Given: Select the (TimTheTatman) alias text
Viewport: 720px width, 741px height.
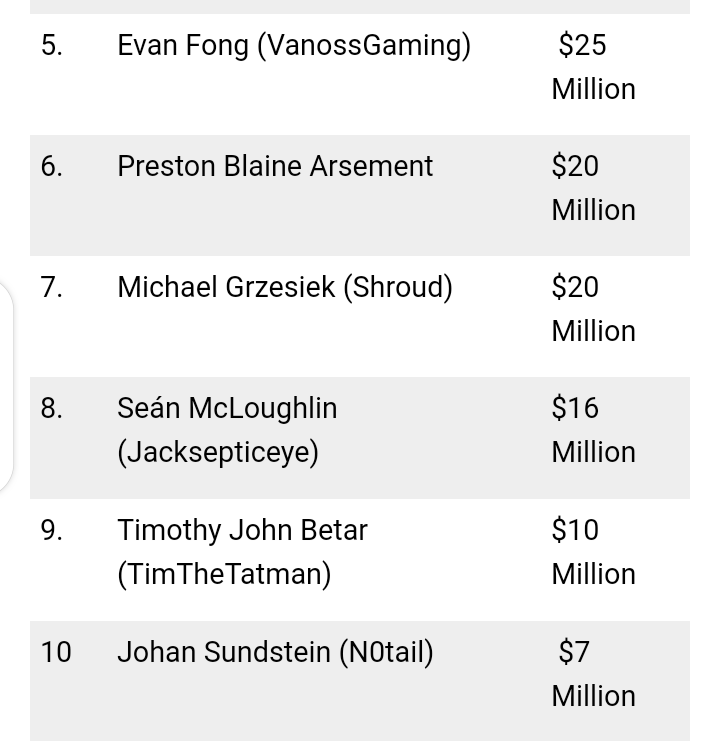Looking at the screenshot, I should point(224,575).
